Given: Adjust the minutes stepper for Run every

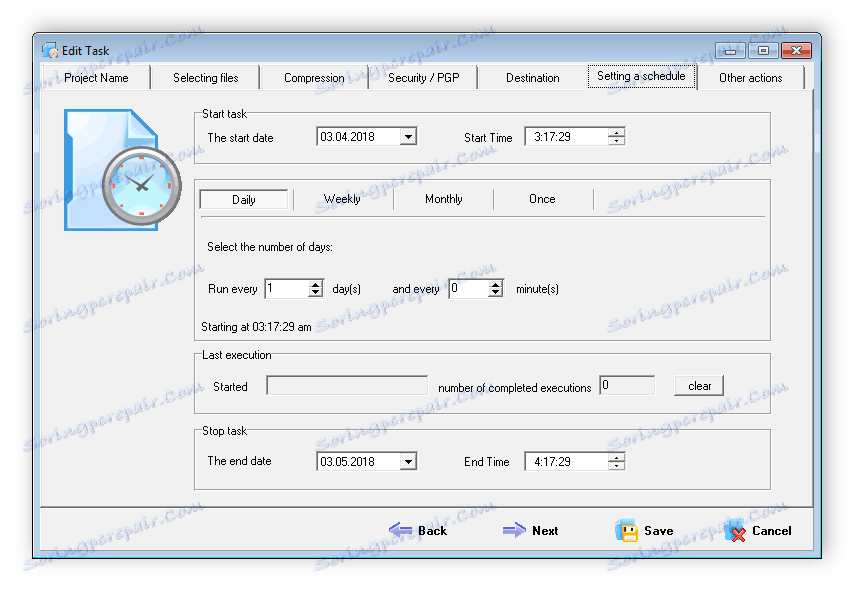Looking at the screenshot, I should (496, 288).
